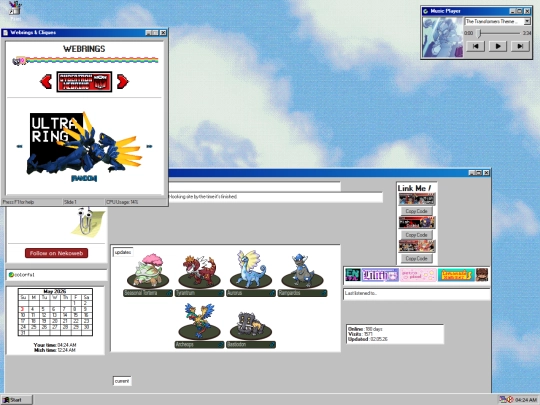Skip to previous track in Music Player
The image size is (540, 405).
(476, 46)
